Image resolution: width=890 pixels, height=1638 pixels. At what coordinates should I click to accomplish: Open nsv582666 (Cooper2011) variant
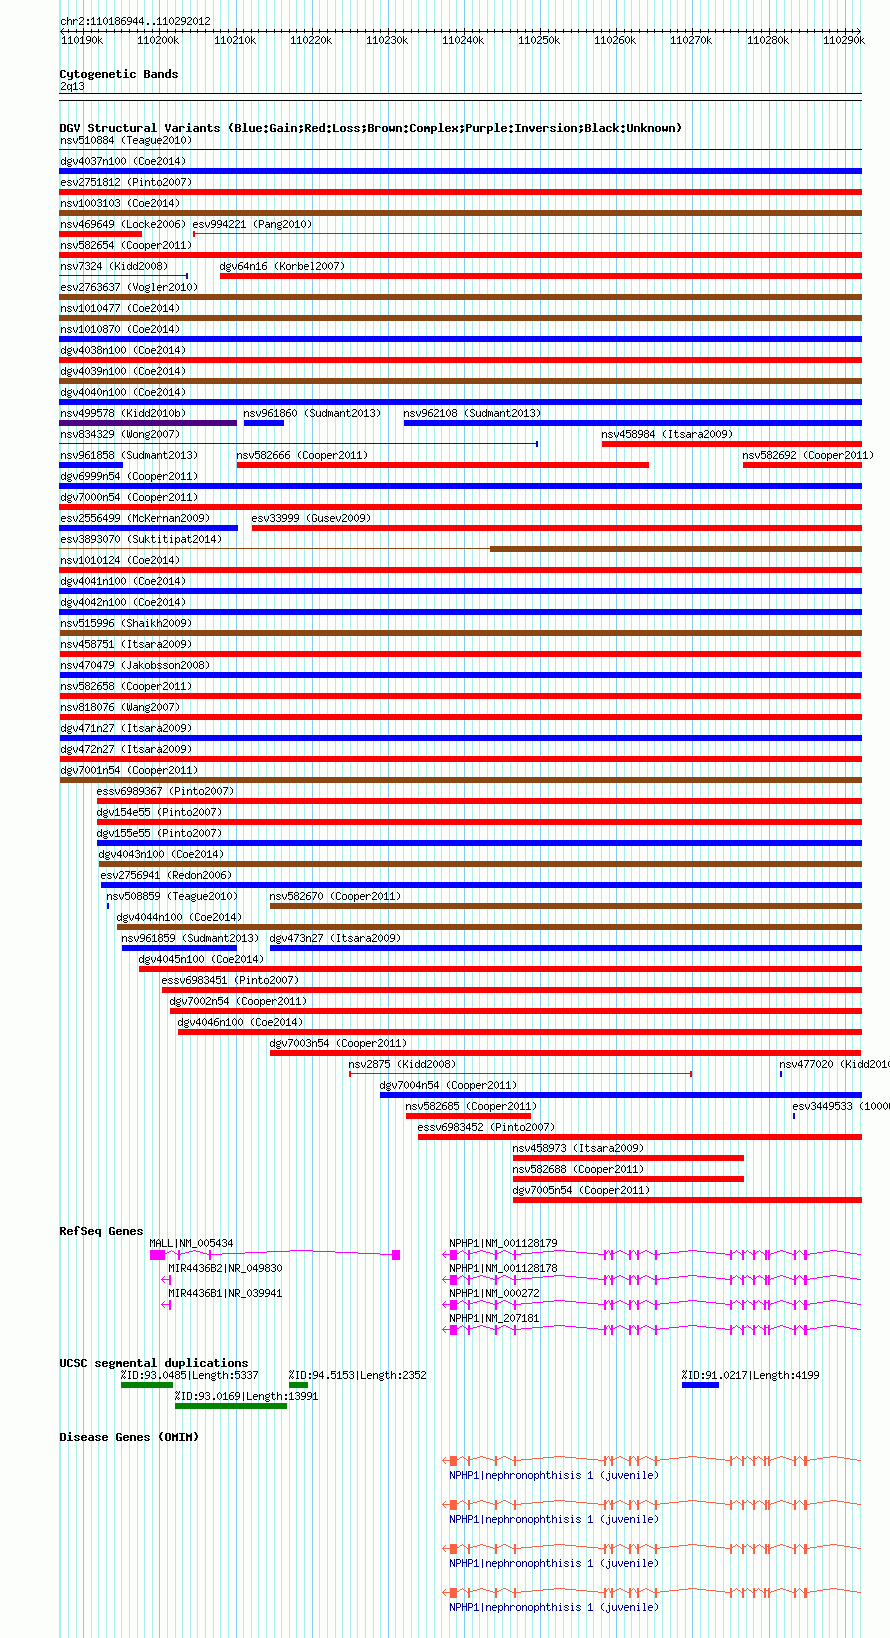click(302, 455)
